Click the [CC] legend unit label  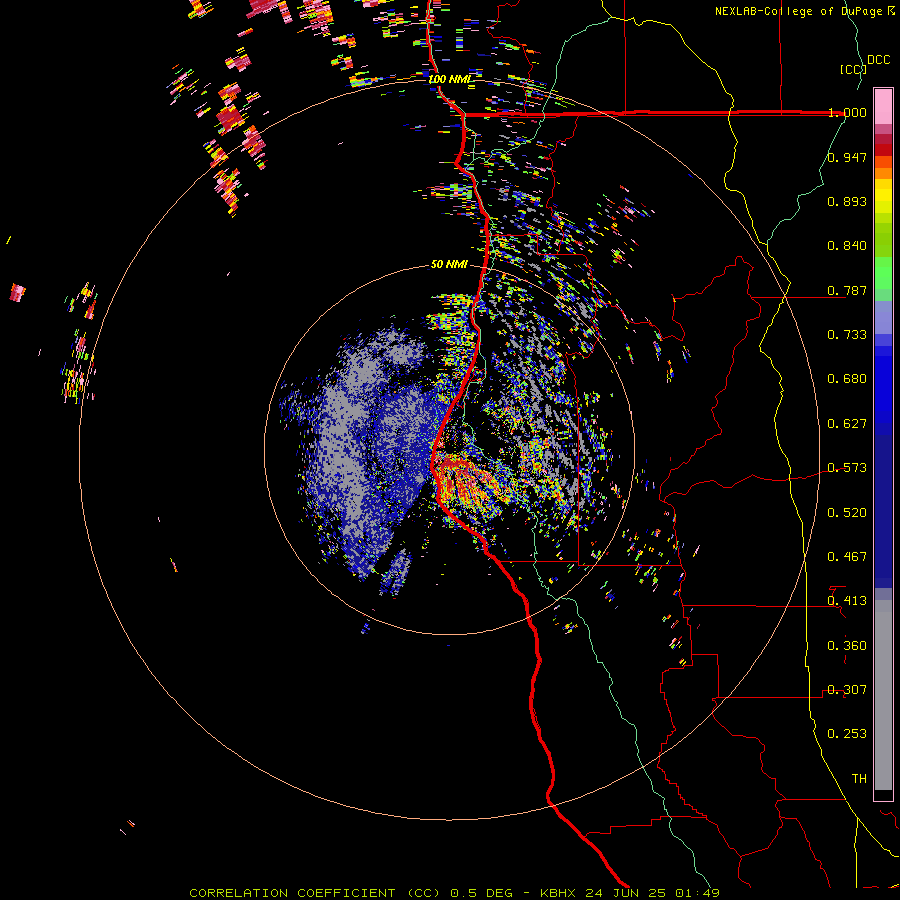click(x=853, y=69)
